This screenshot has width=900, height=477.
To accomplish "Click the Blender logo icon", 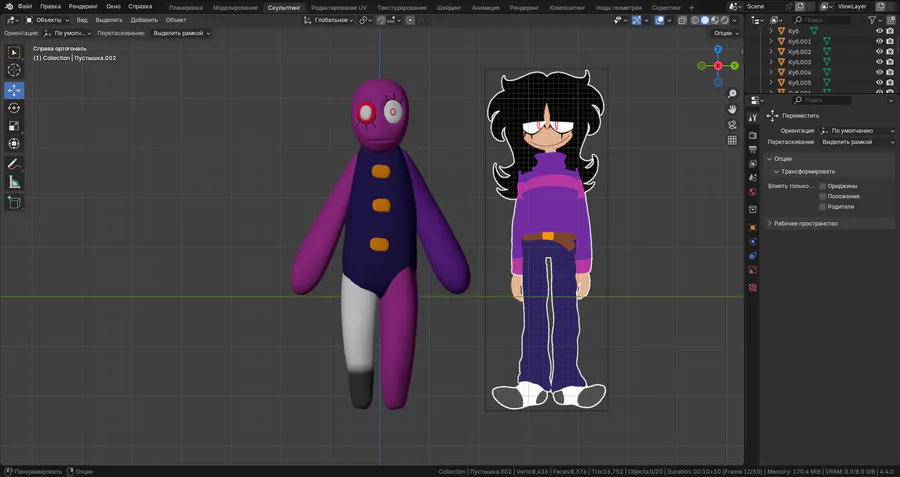I will [x=9, y=7].
